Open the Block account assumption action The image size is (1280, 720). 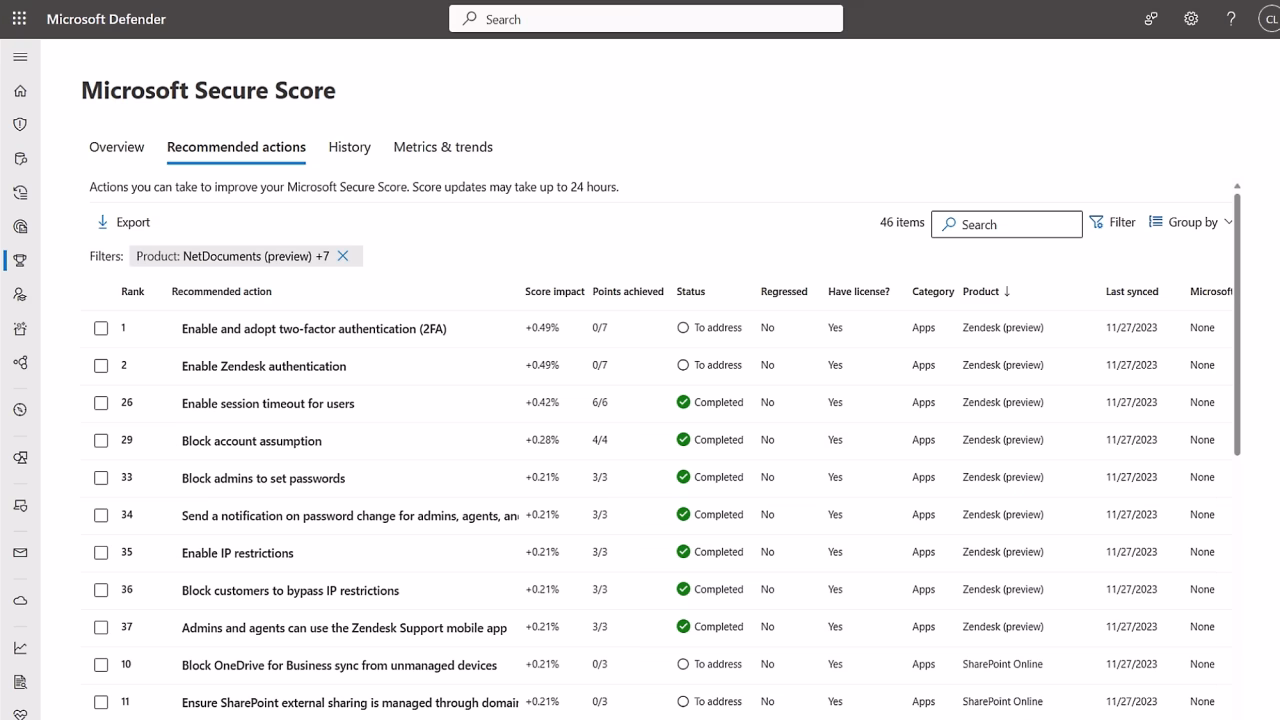tap(252, 441)
